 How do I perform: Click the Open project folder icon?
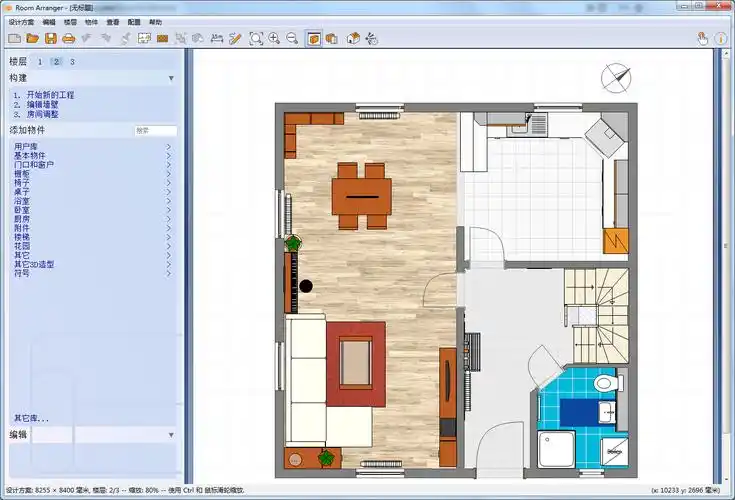tap(32, 39)
